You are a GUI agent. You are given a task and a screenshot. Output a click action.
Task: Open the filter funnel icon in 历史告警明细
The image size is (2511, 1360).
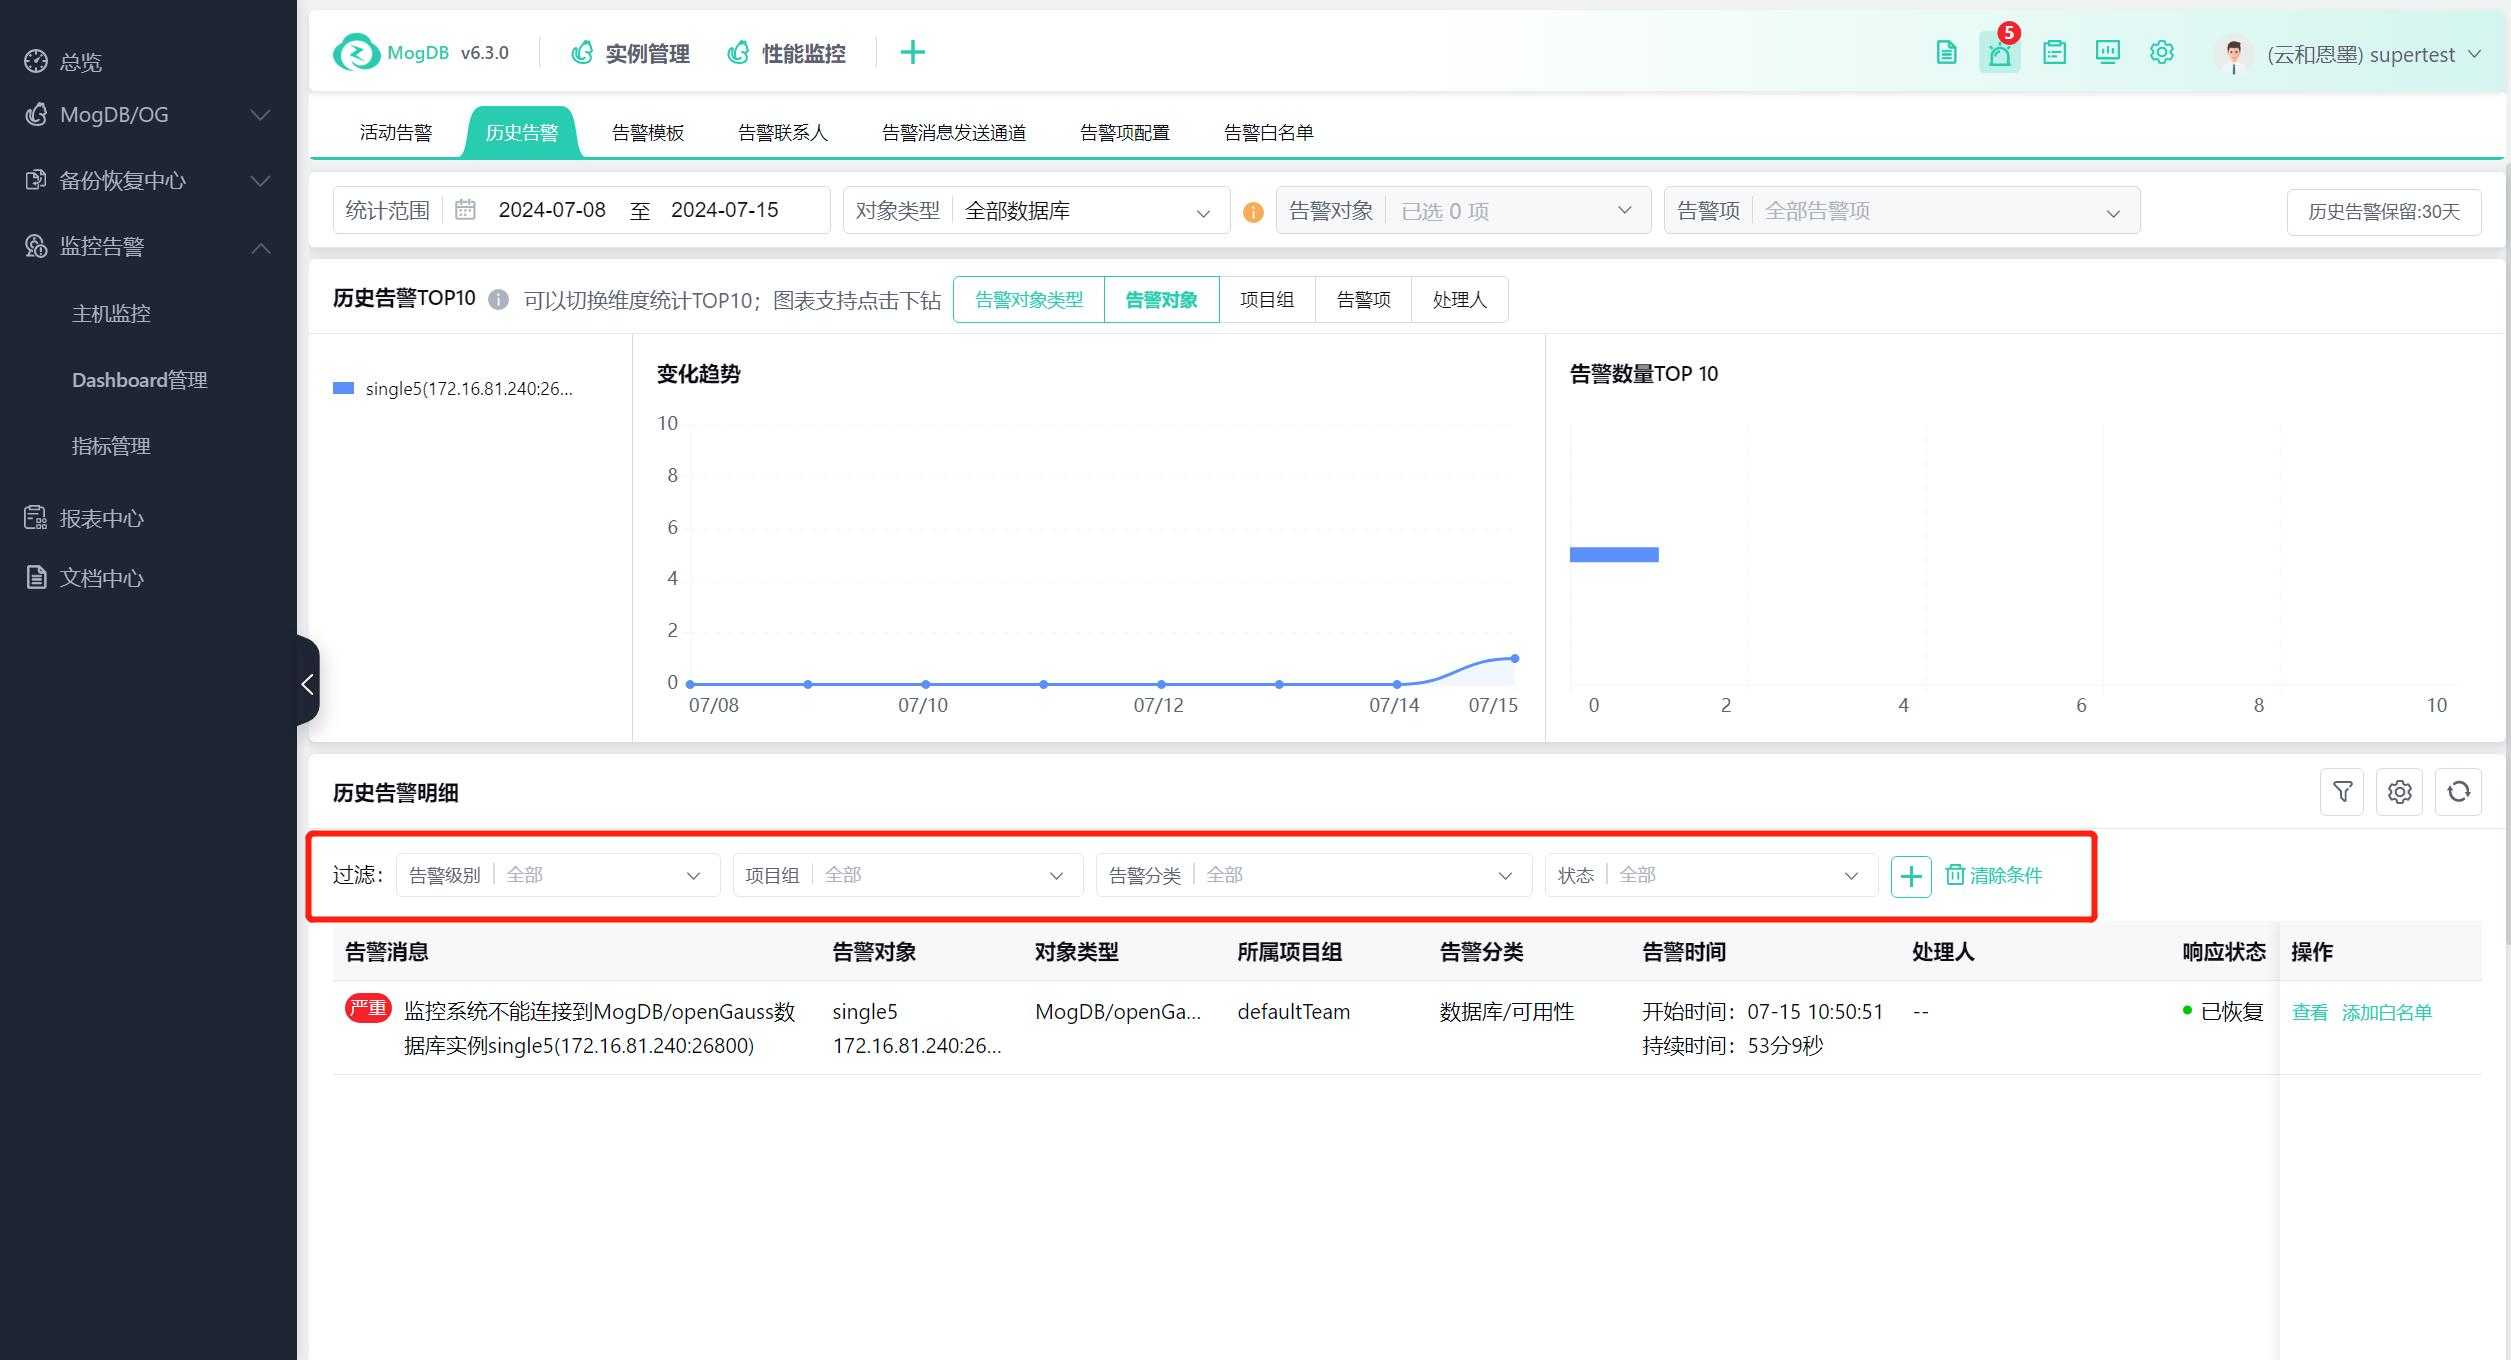point(2342,792)
